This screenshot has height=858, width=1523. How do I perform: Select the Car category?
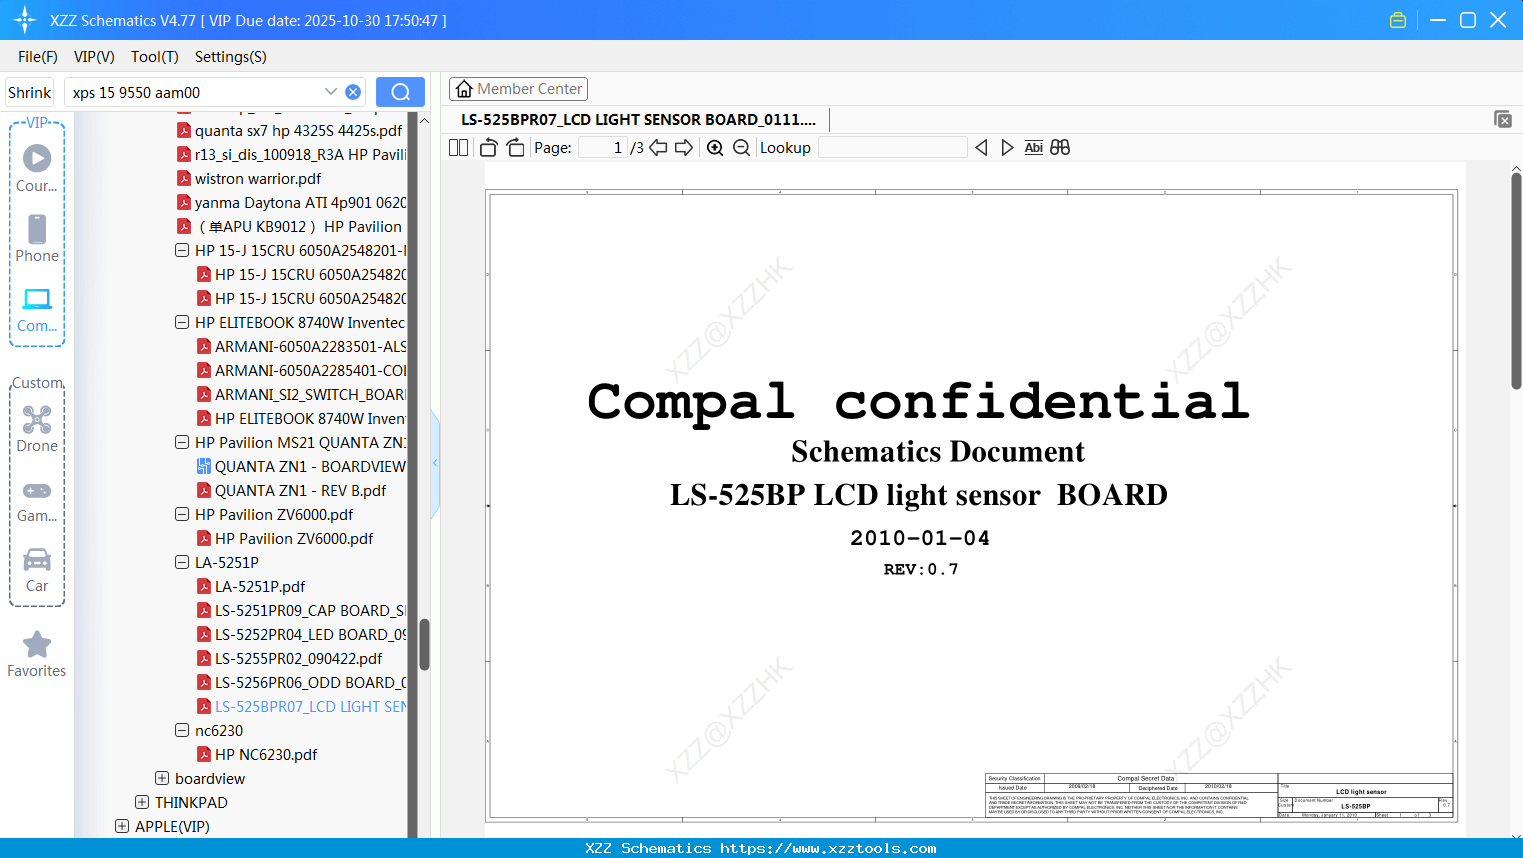click(x=37, y=571)
